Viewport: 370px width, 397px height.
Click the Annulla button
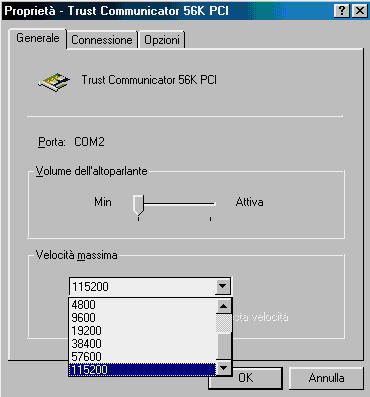click(x=326, y=378)
